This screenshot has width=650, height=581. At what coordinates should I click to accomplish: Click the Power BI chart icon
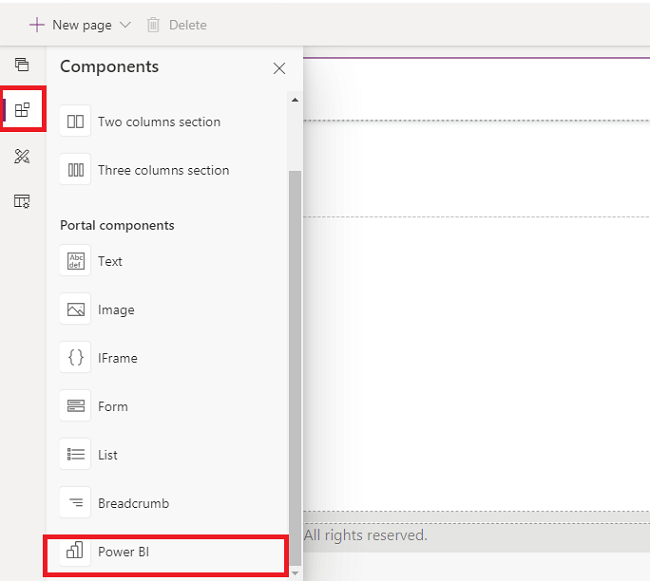pyautogui.click(x=75, y=551)
